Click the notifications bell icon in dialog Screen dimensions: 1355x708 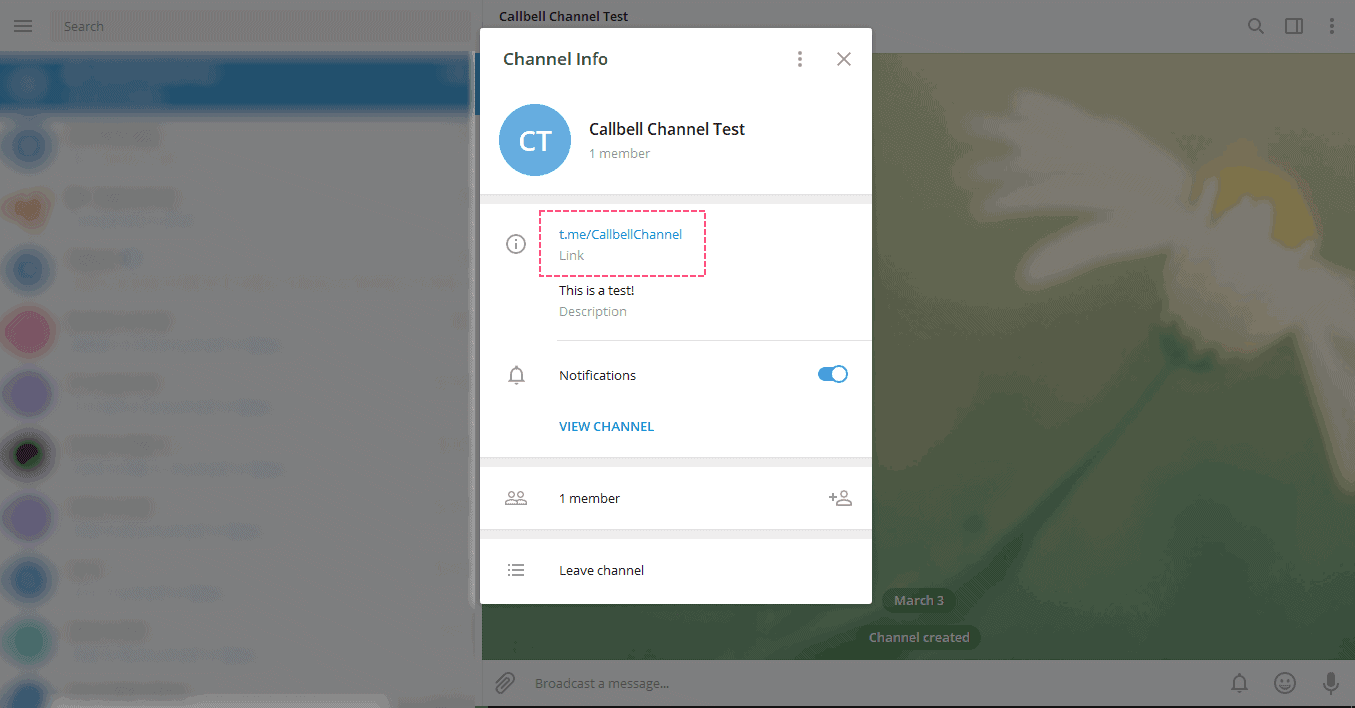(x=516, y=376)
